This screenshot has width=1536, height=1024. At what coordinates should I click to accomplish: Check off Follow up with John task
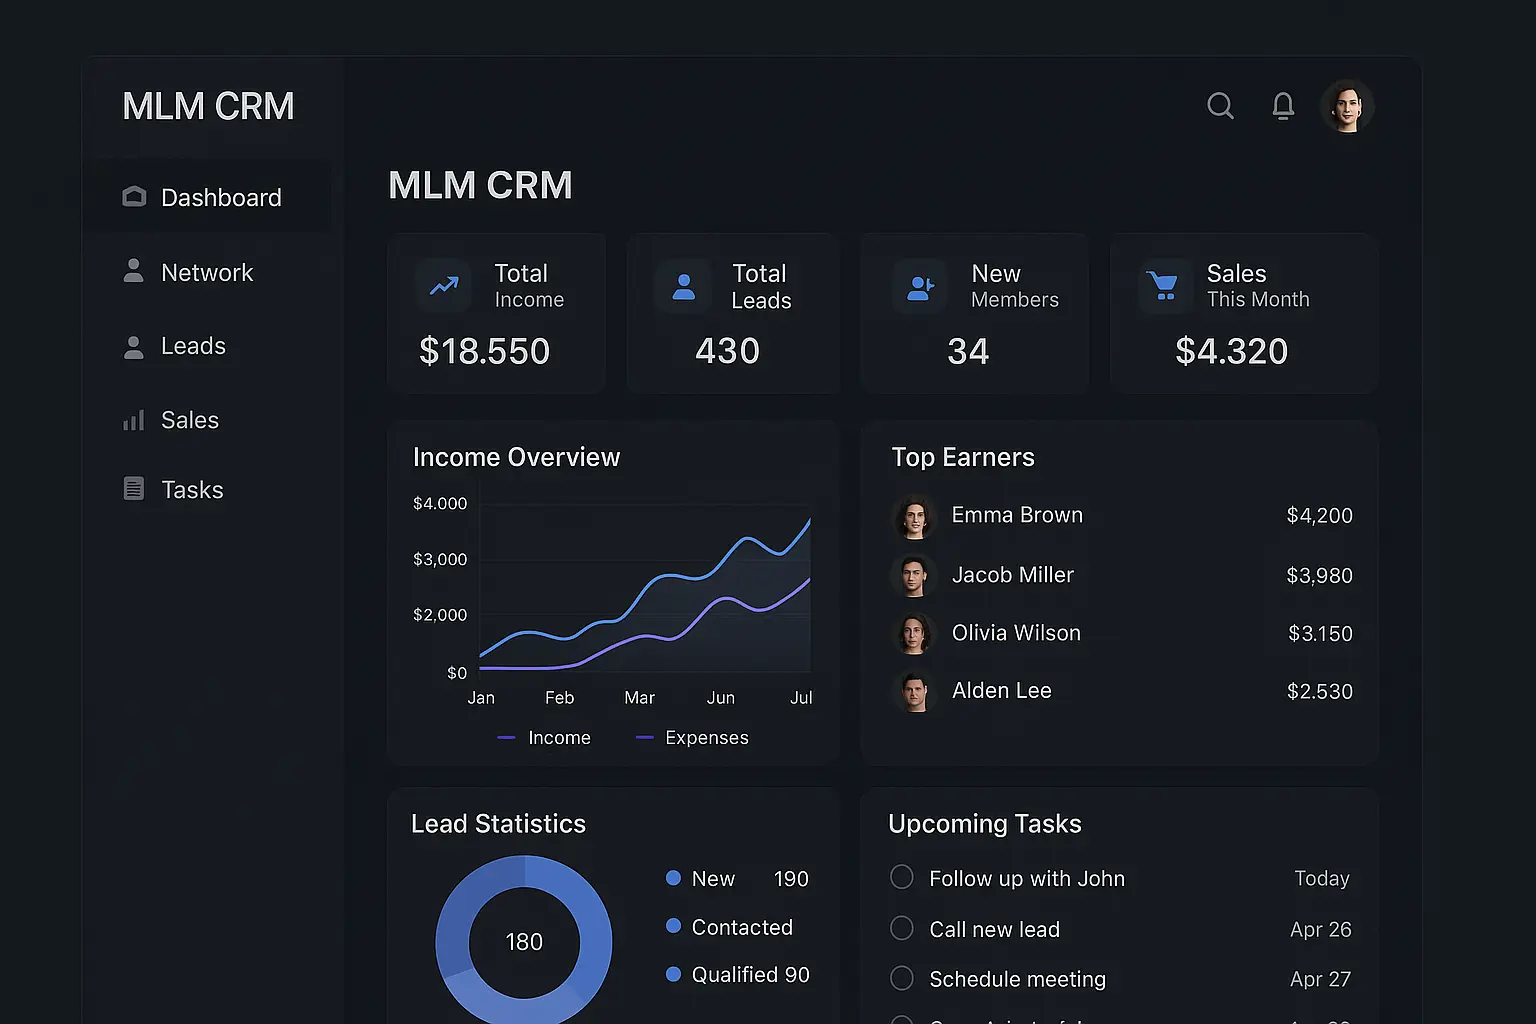902,877
